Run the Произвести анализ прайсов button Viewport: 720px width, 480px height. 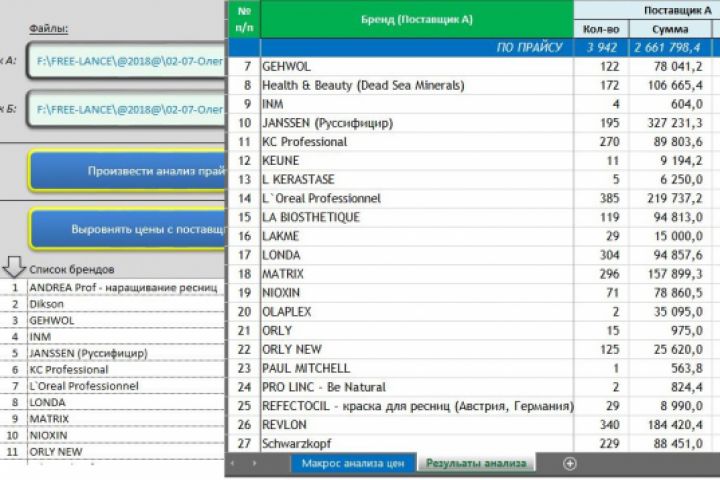tap(127, 171)
